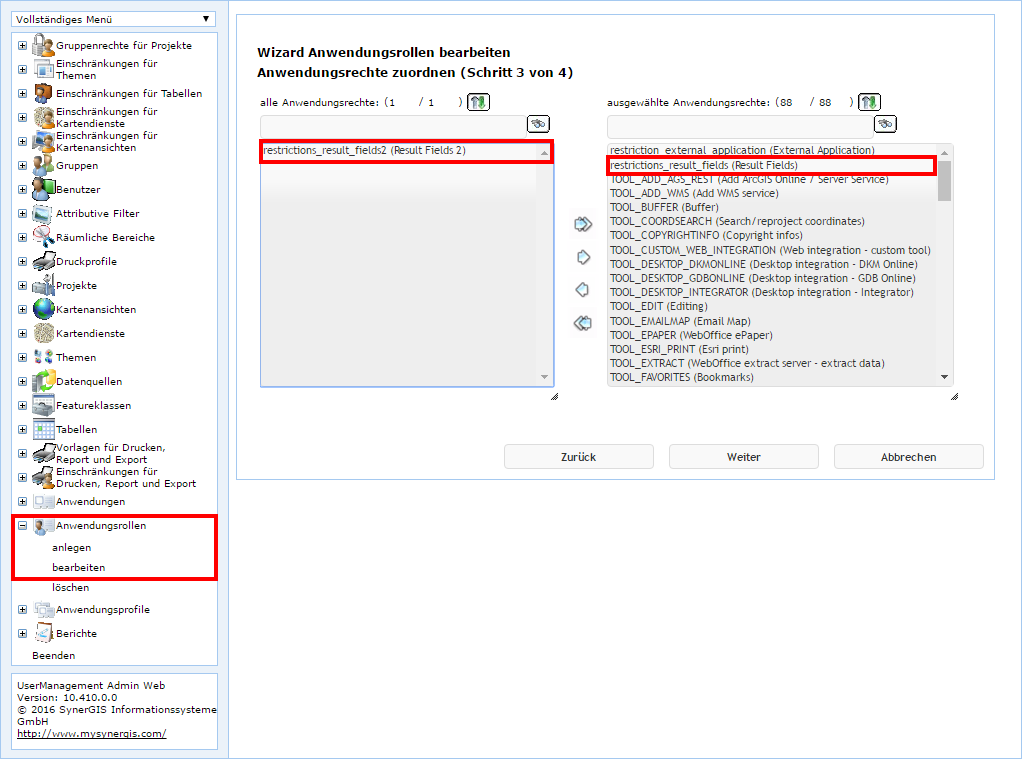Move all rights right with double-arrow button
The width and height of the screenshot is (1022, 759).
[x=583, y=224]
